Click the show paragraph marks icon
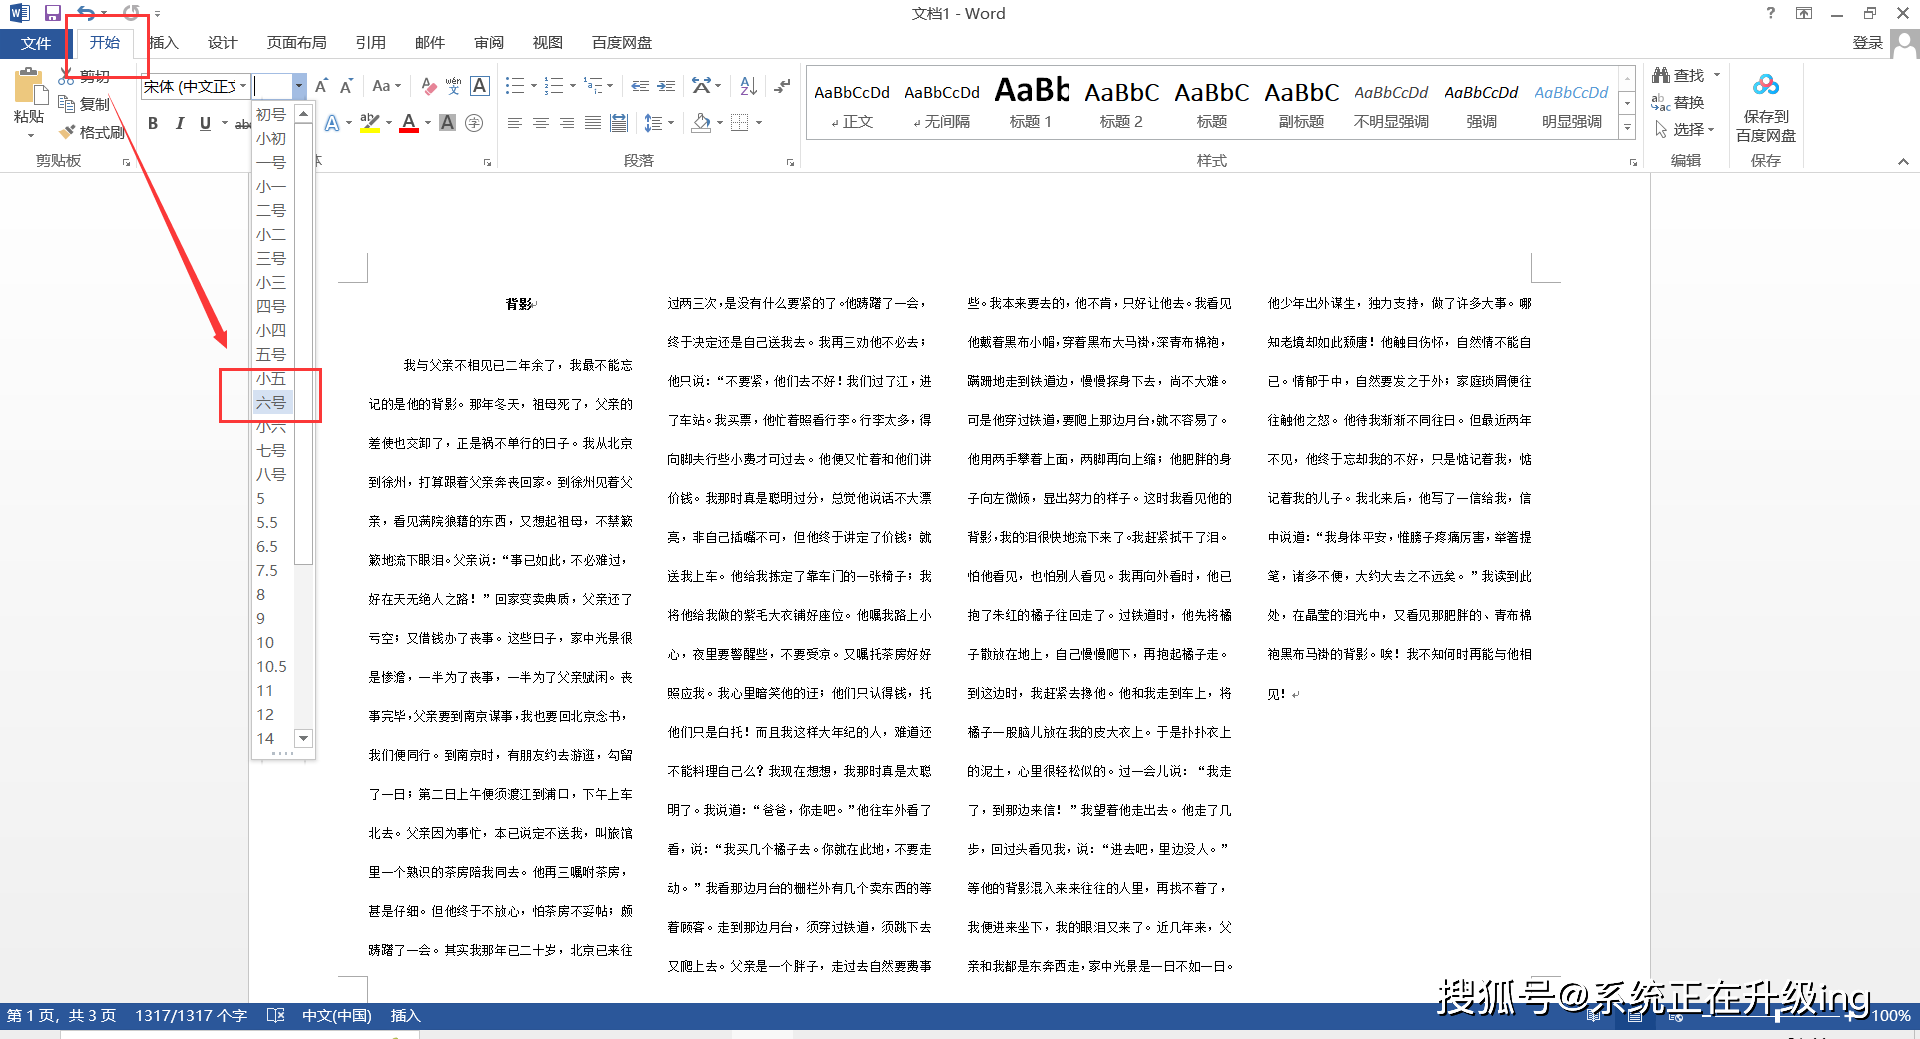 point(782,86)
